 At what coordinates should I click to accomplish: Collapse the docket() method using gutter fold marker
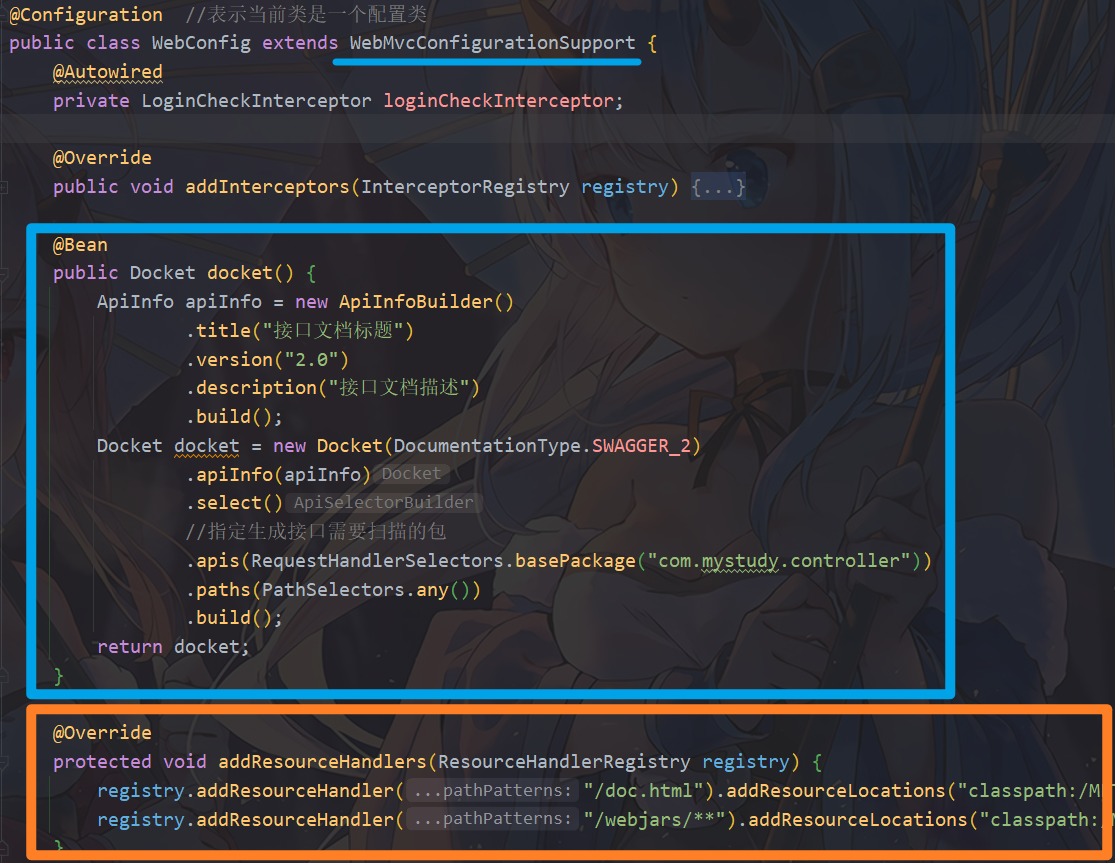[5, 273]
